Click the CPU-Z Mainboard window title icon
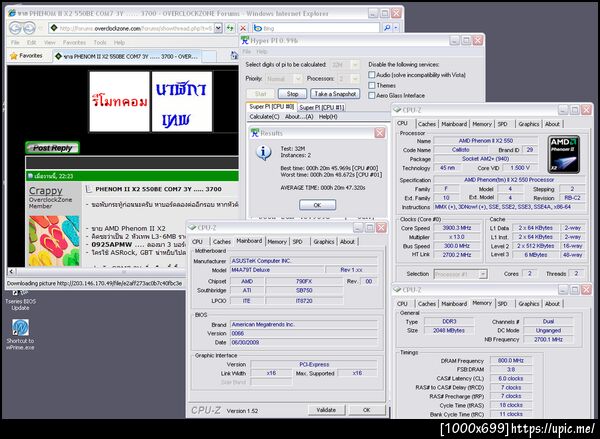Viewport: 600px width, 439px height. [x=192, y=228]
